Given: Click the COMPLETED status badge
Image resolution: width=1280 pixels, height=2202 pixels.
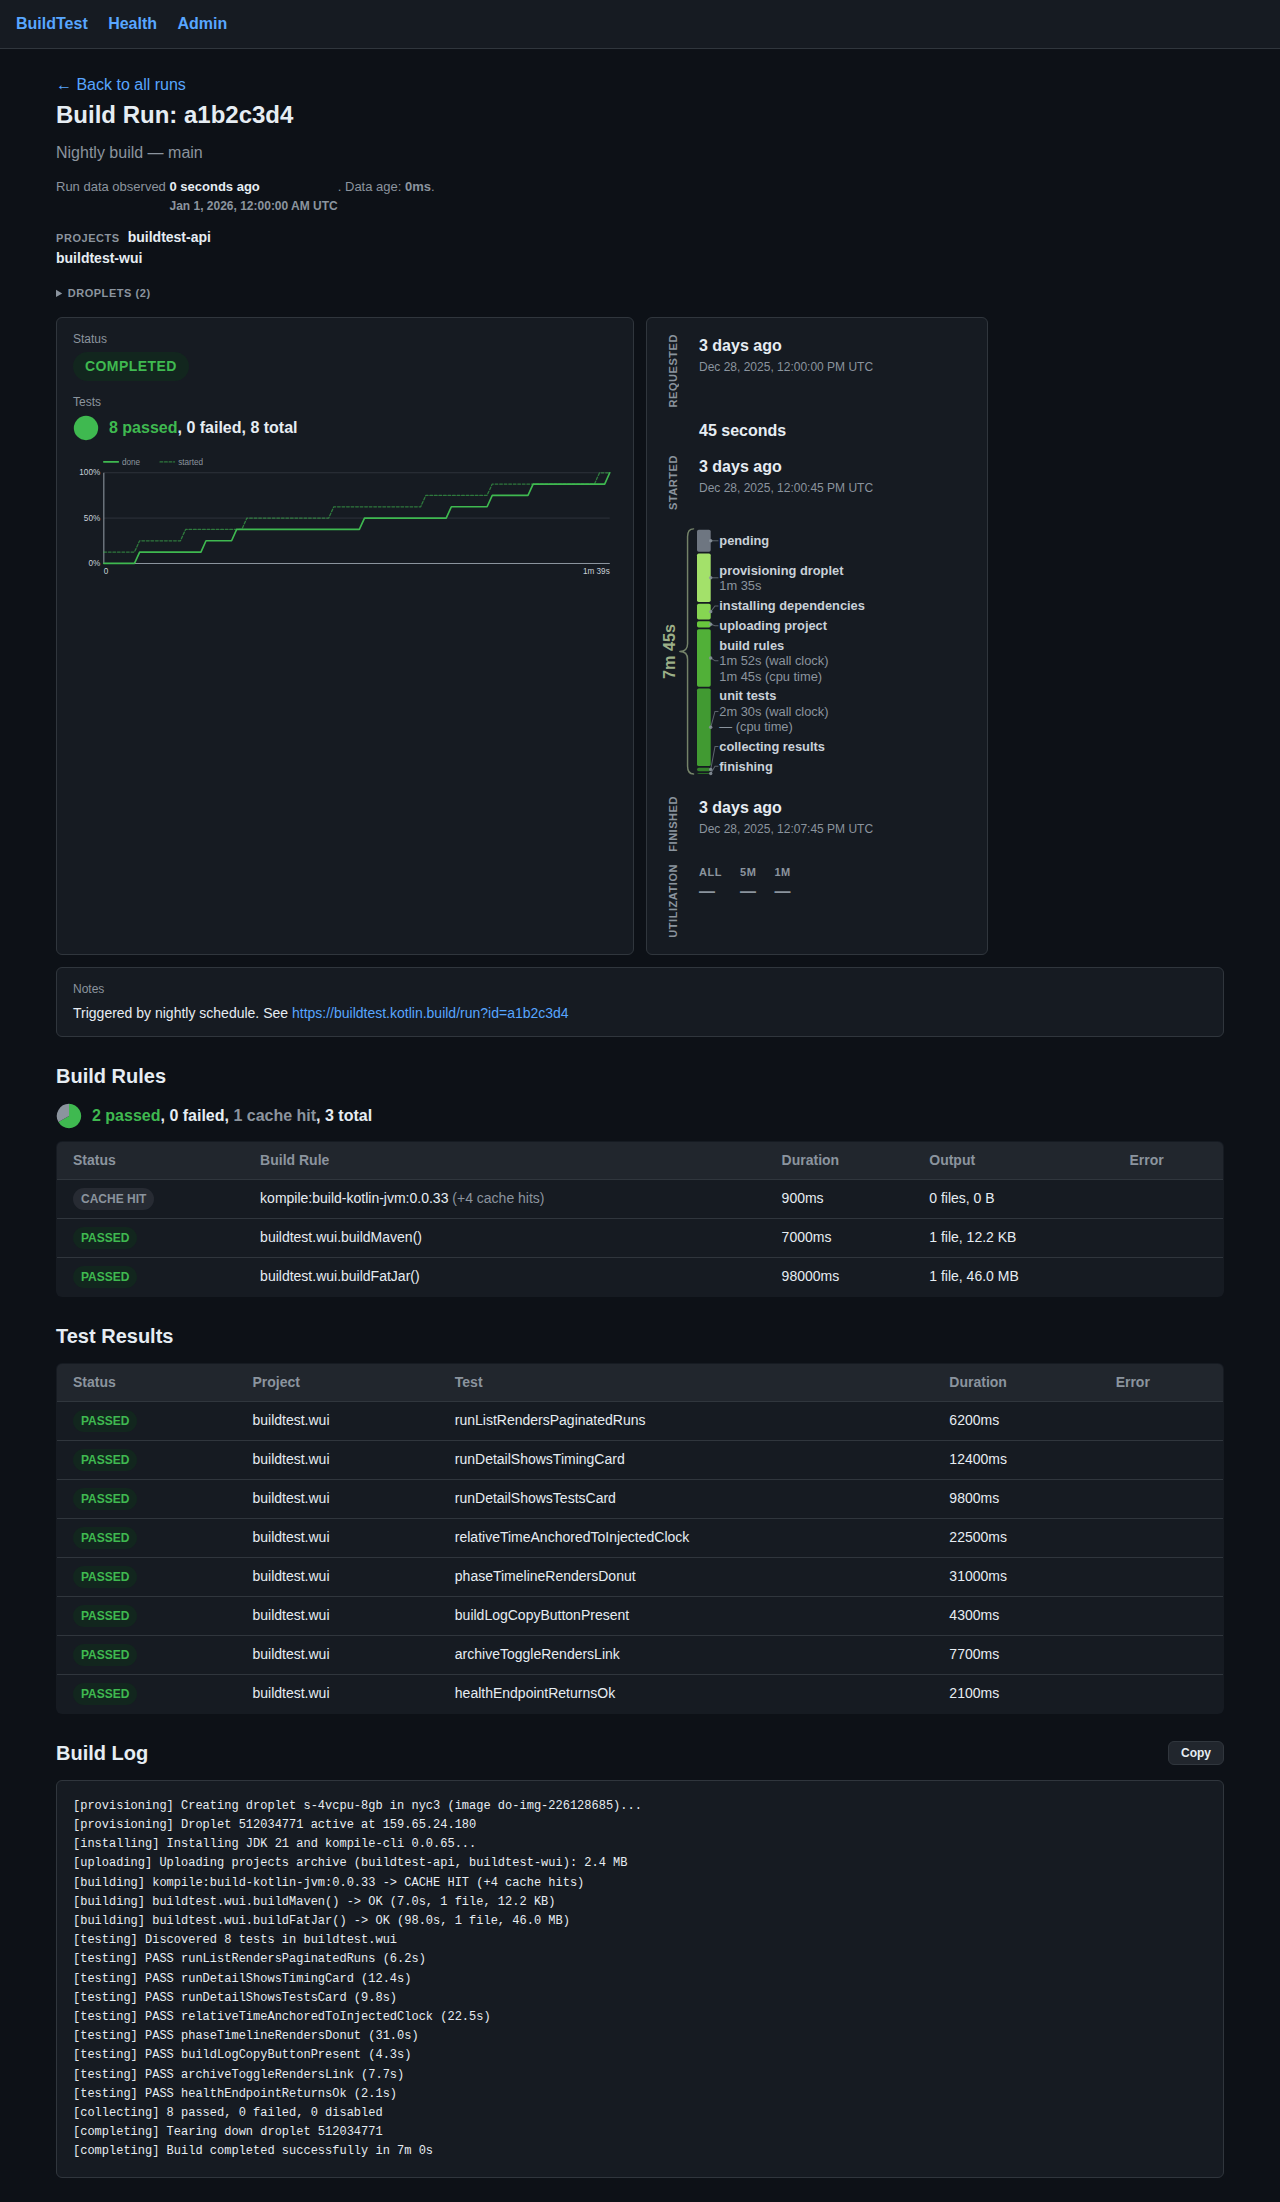Looking at the screenshot, I should coord(131,366).
